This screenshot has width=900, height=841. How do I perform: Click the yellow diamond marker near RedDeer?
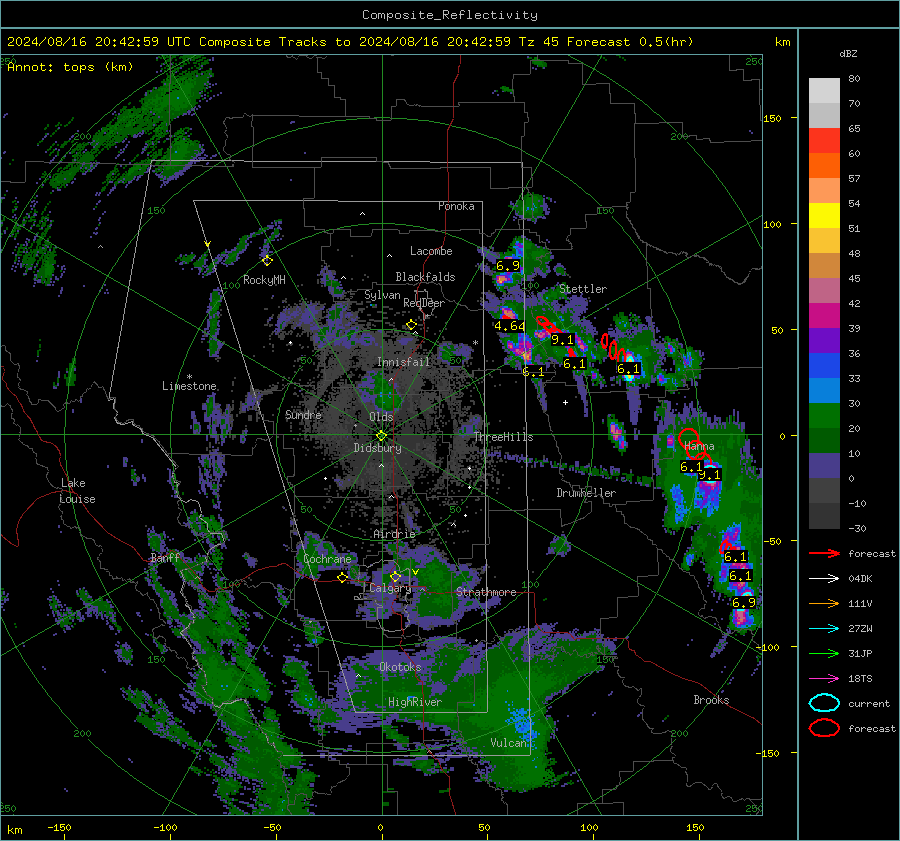[412, 325]
